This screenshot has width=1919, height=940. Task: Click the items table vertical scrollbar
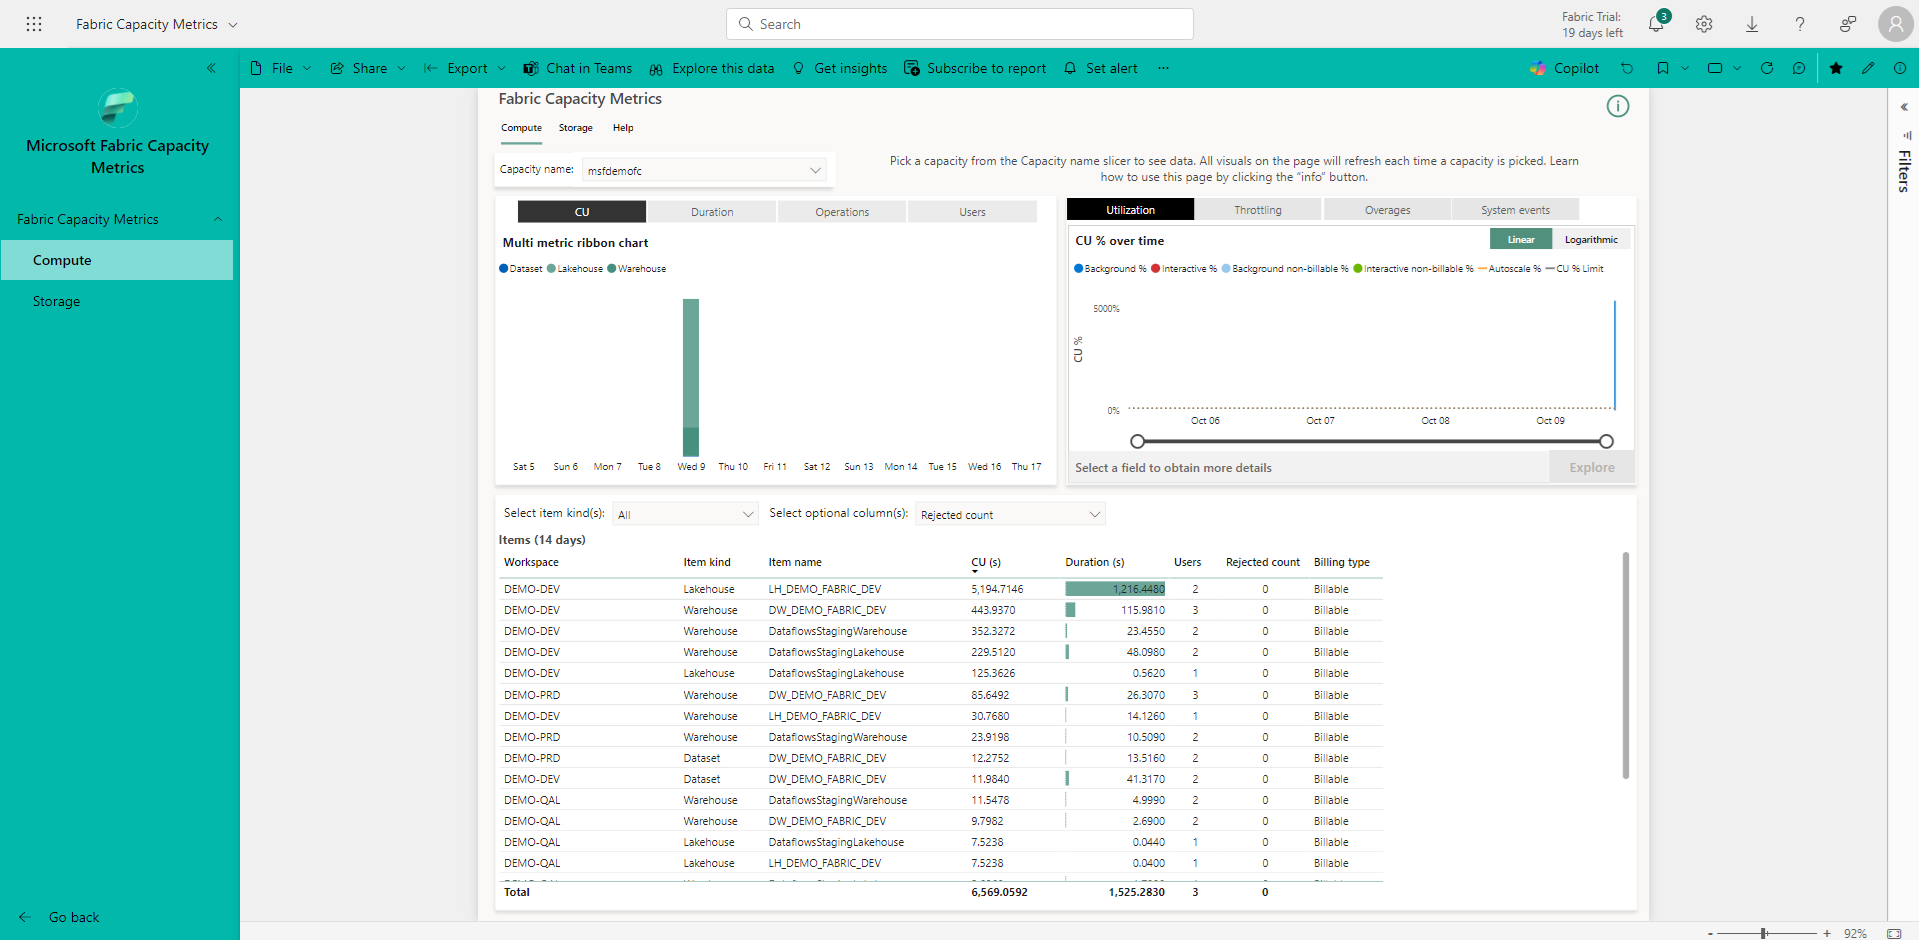(x=1626, y=665)
